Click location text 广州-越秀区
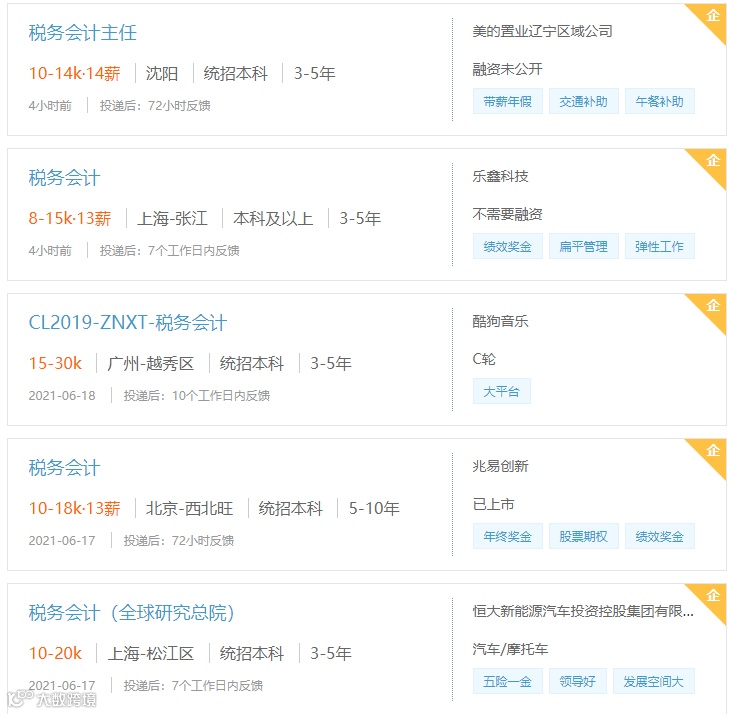 [151, 364]
